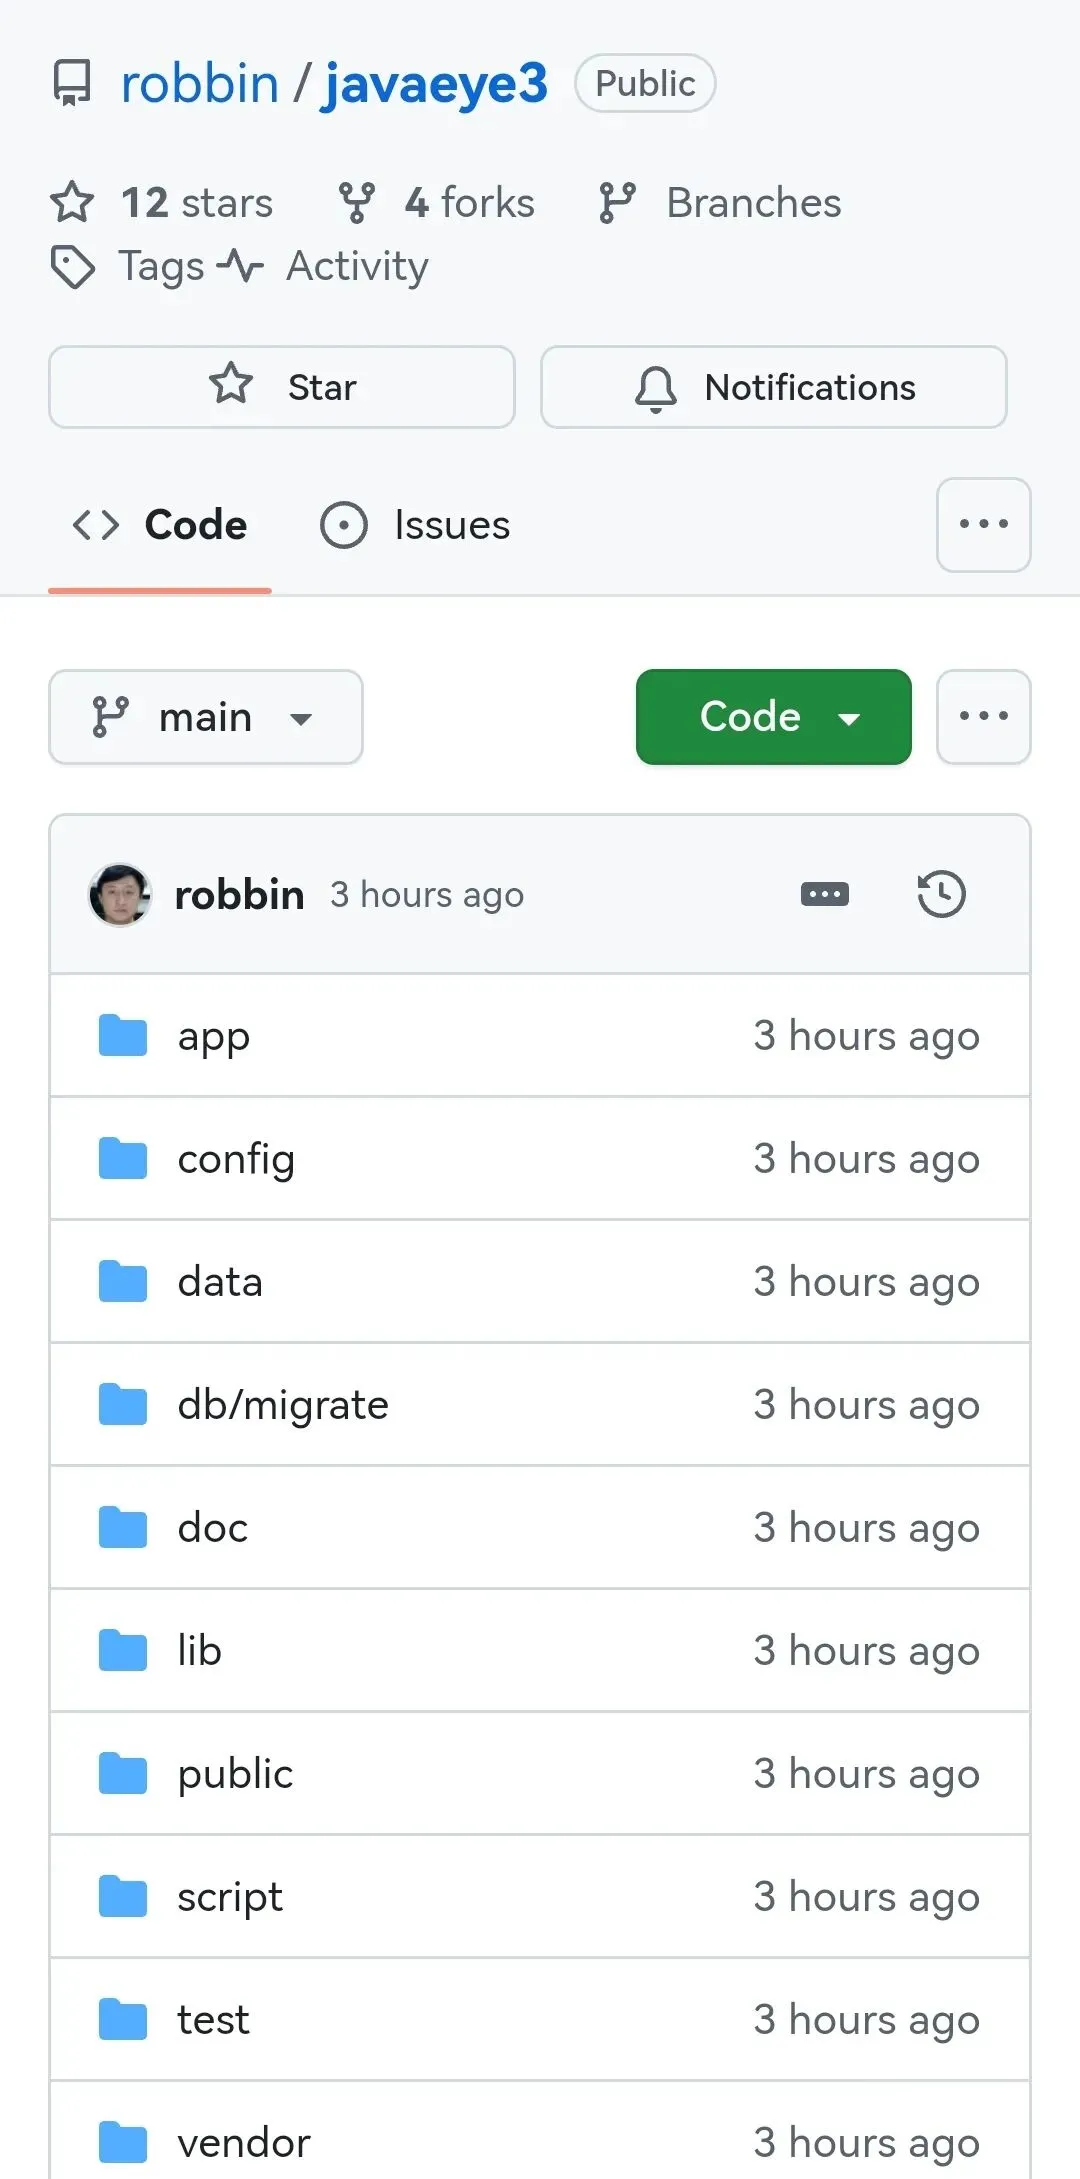Expand the latest commit message ellipsis
Viewport: 1080px width, 2179px height.
tap(825, 894)
